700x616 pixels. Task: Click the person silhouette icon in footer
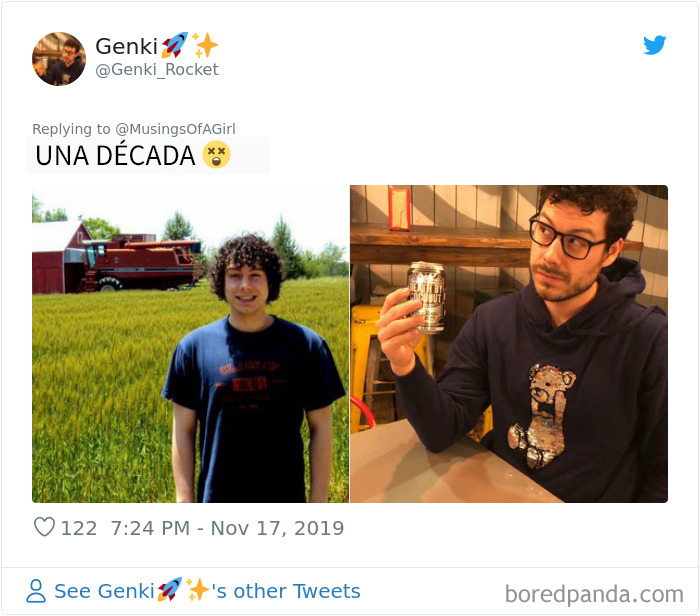pos(36,591)
